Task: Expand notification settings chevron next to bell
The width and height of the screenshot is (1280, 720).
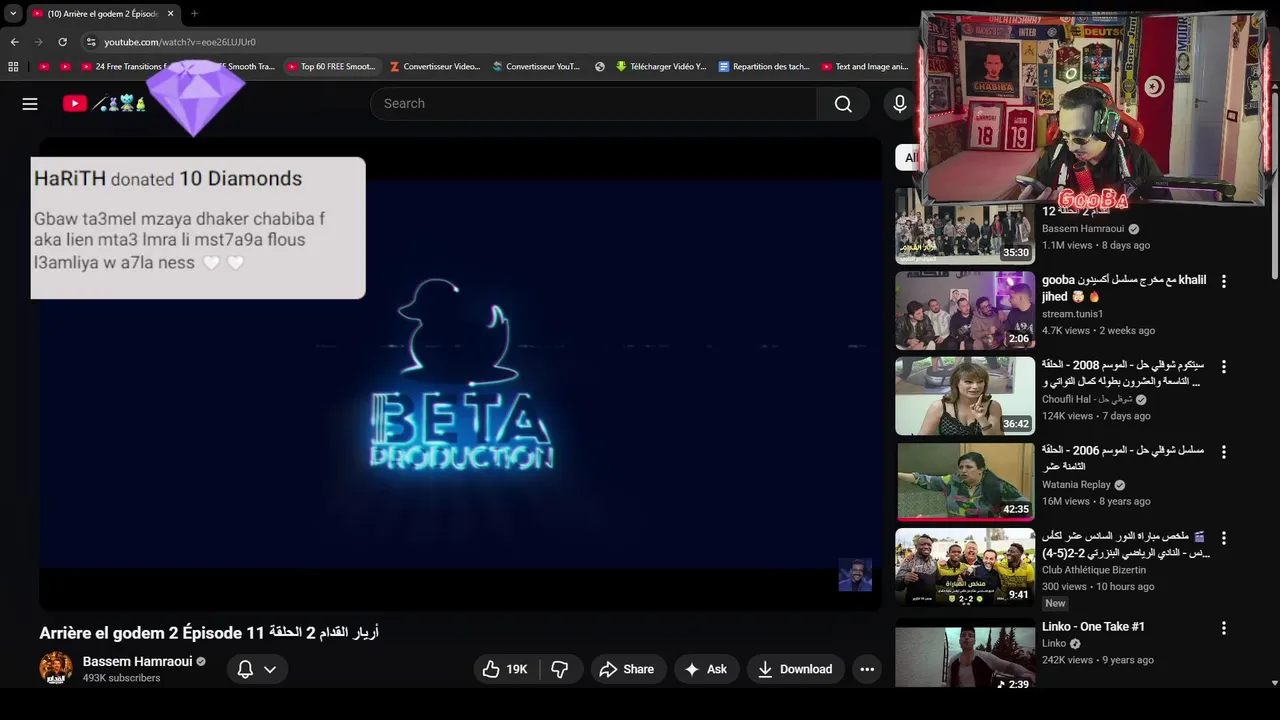Action: coord(270,669)
